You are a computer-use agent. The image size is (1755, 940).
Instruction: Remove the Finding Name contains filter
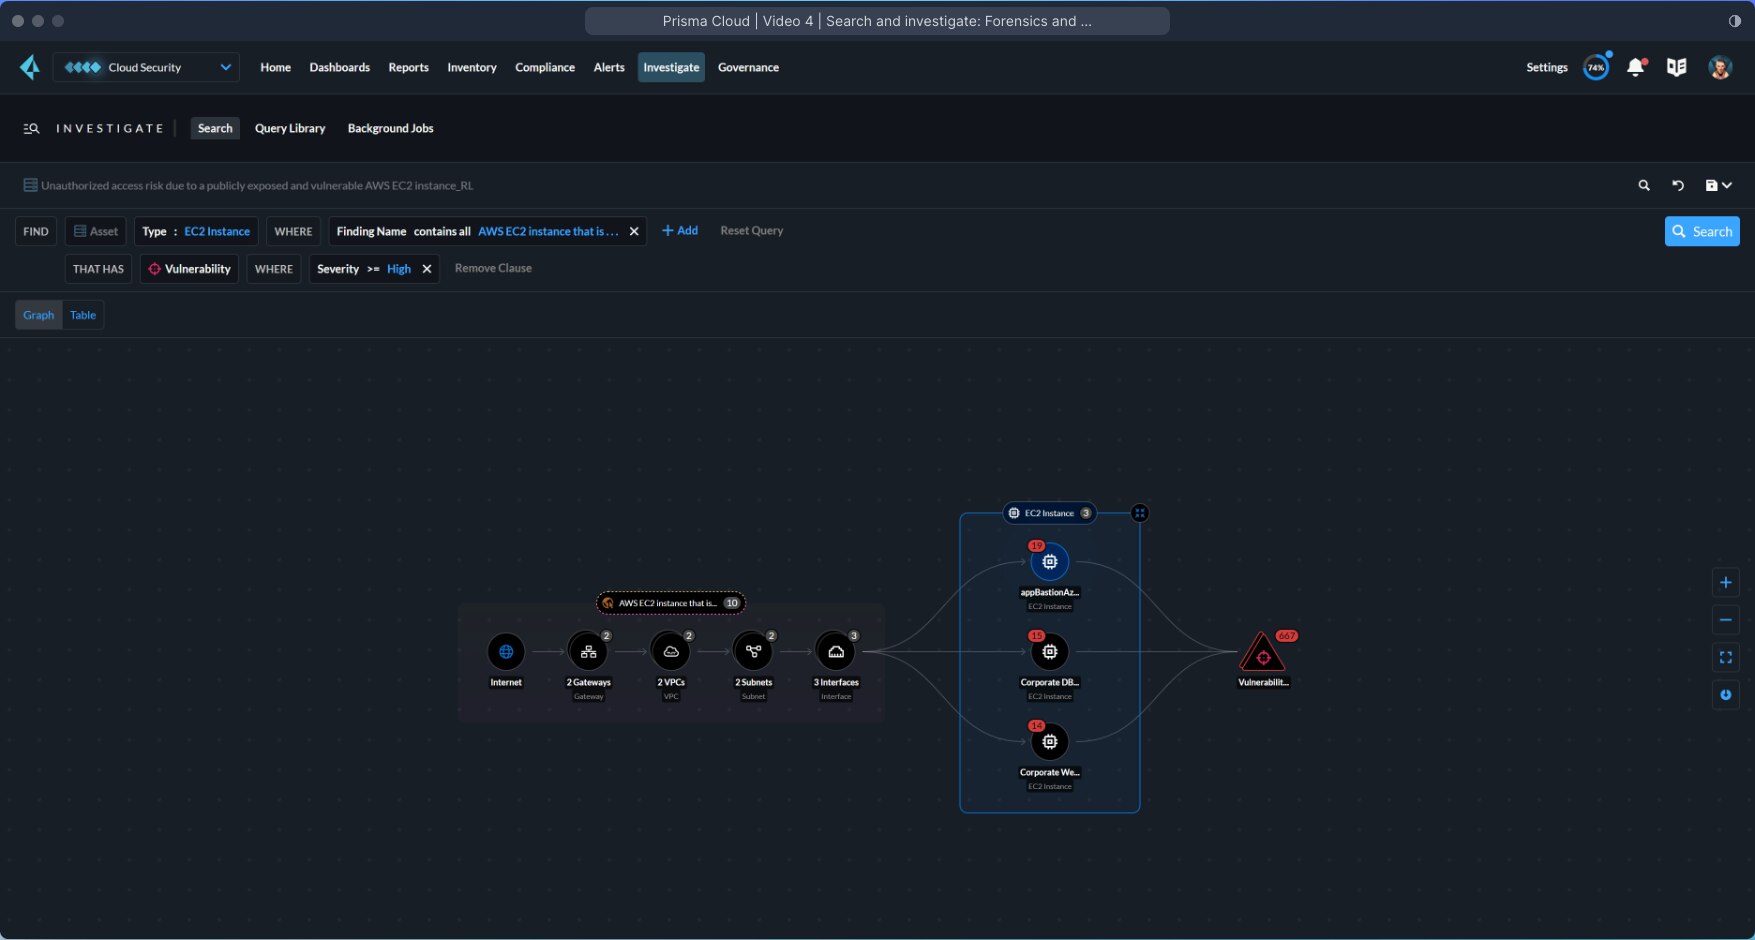[634, 231]
